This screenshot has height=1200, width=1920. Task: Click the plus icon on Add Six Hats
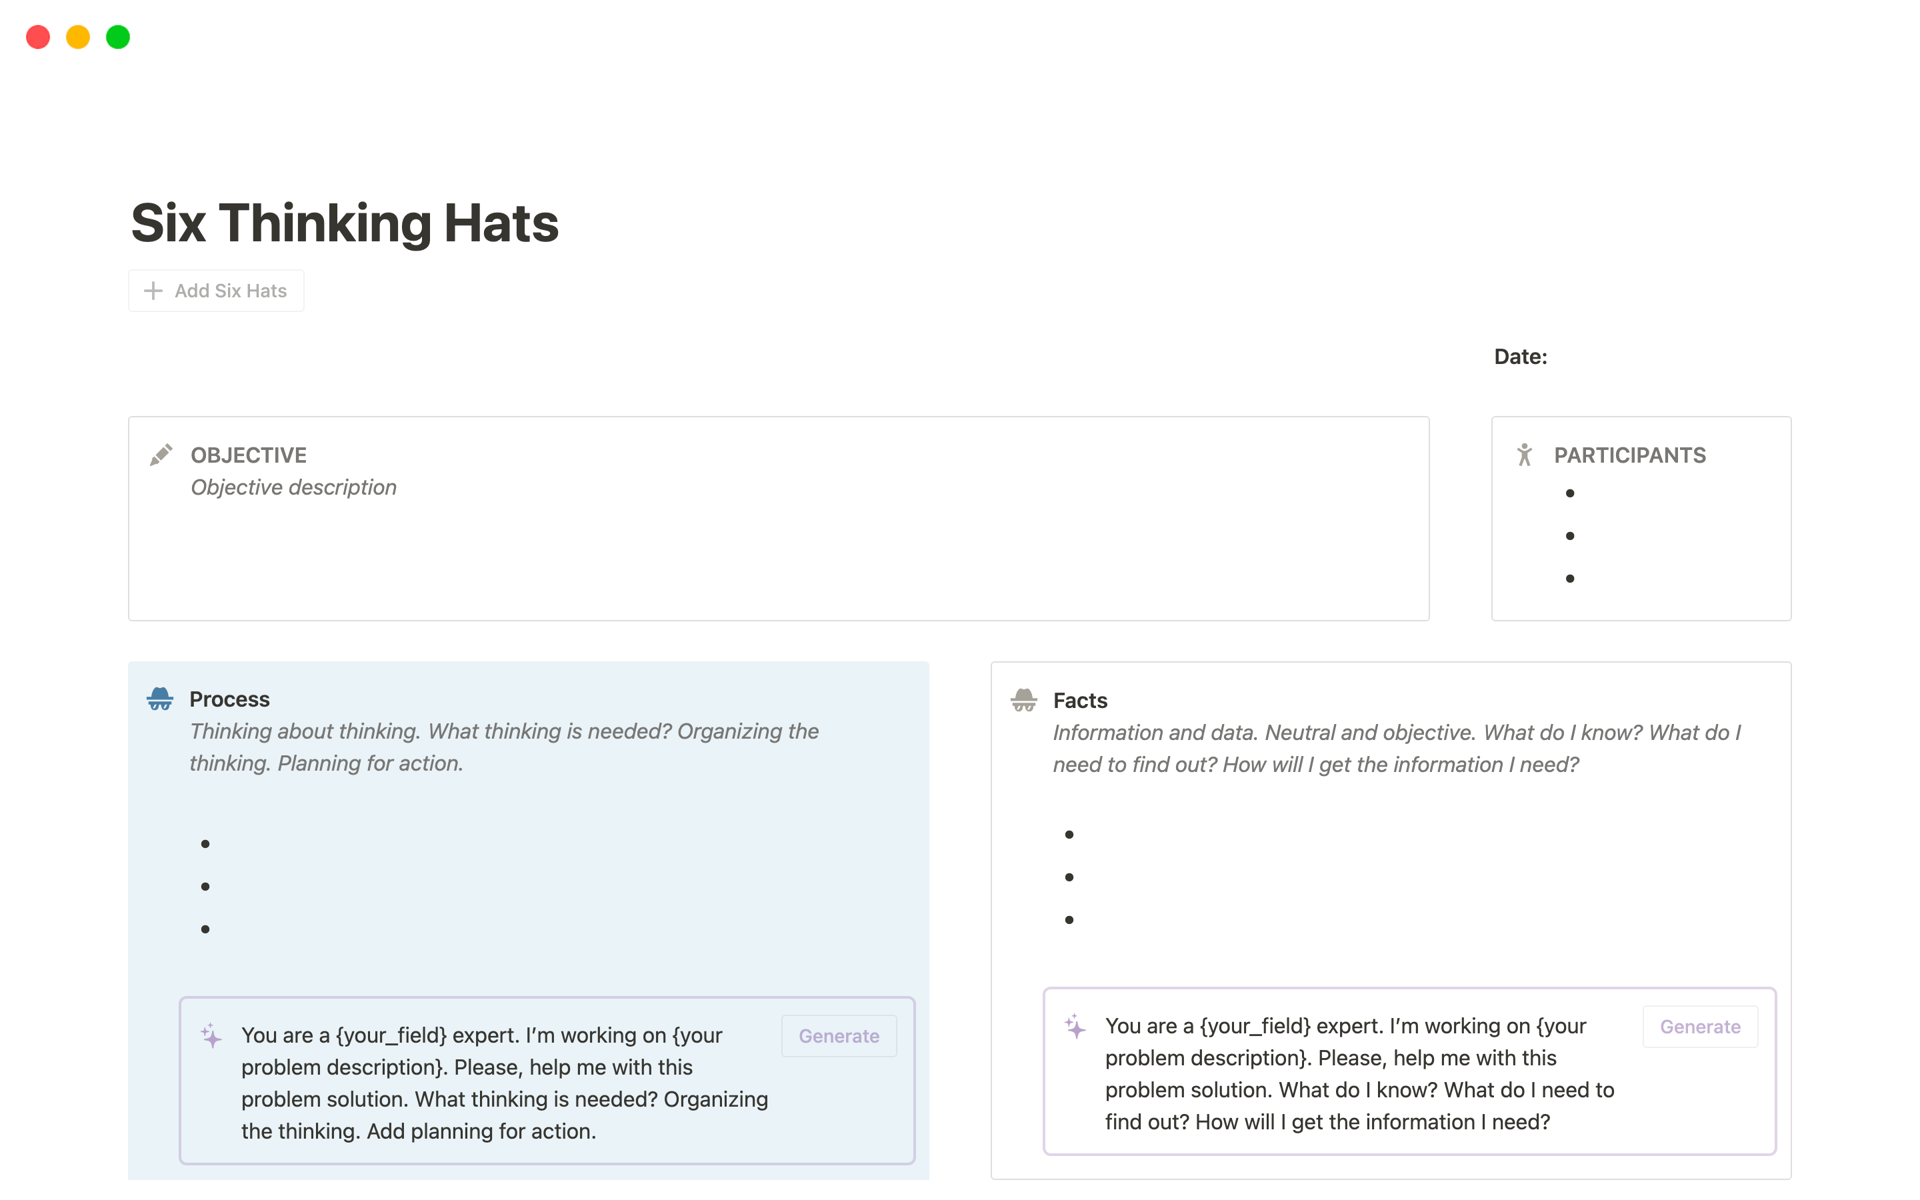pyautogui.click(x=153, y=291)
